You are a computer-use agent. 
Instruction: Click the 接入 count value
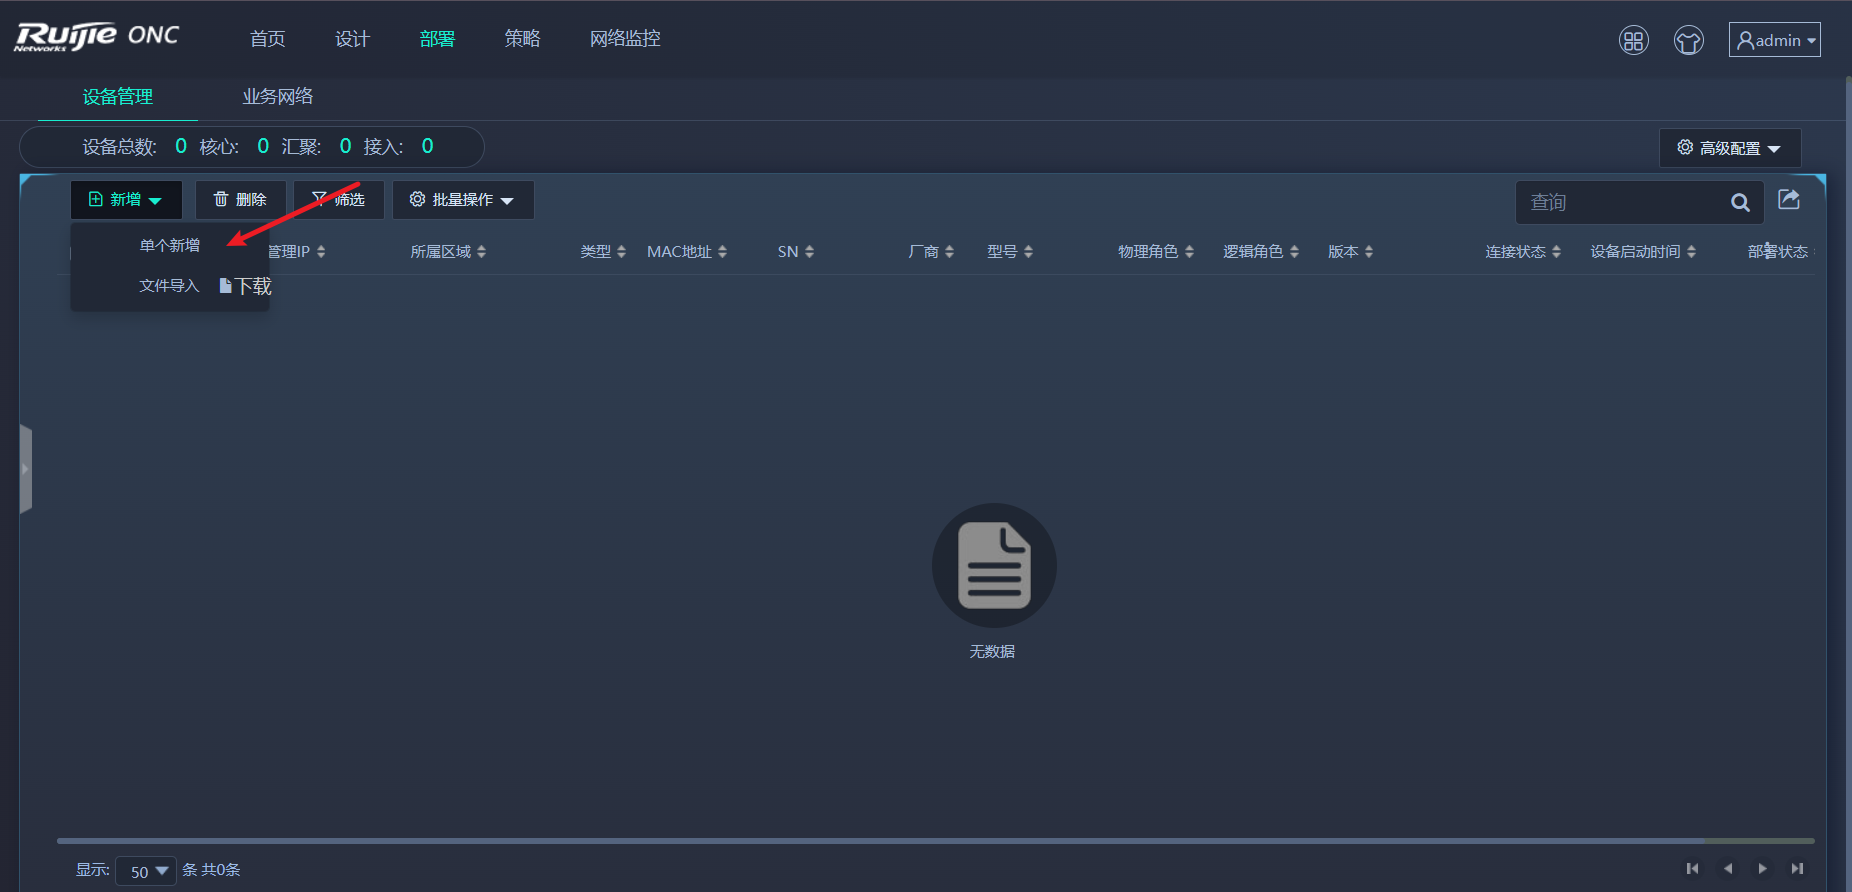[427, 146]
